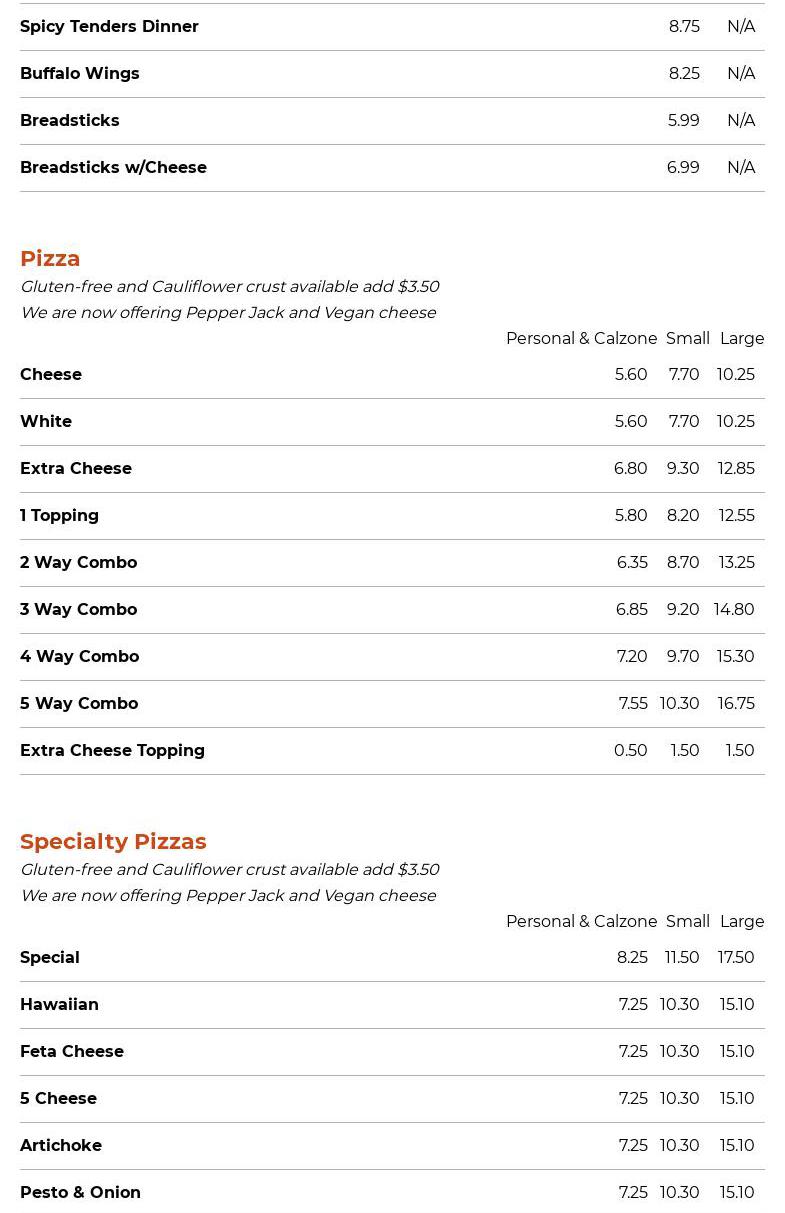Click the Artichoke specialty pizza
Image resolution: width=785 pixels, height=1213 pixels.
(61, 1145)
